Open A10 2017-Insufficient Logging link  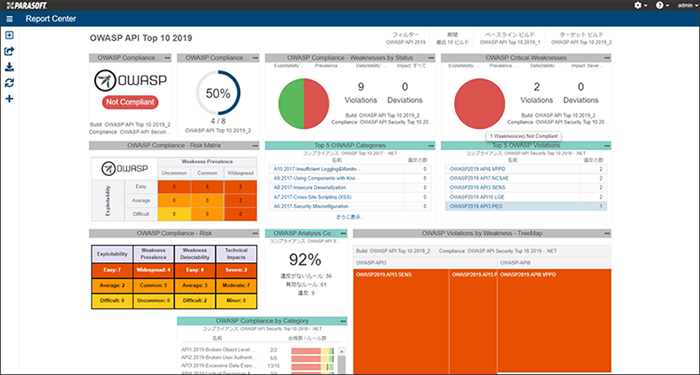point(317,169)
